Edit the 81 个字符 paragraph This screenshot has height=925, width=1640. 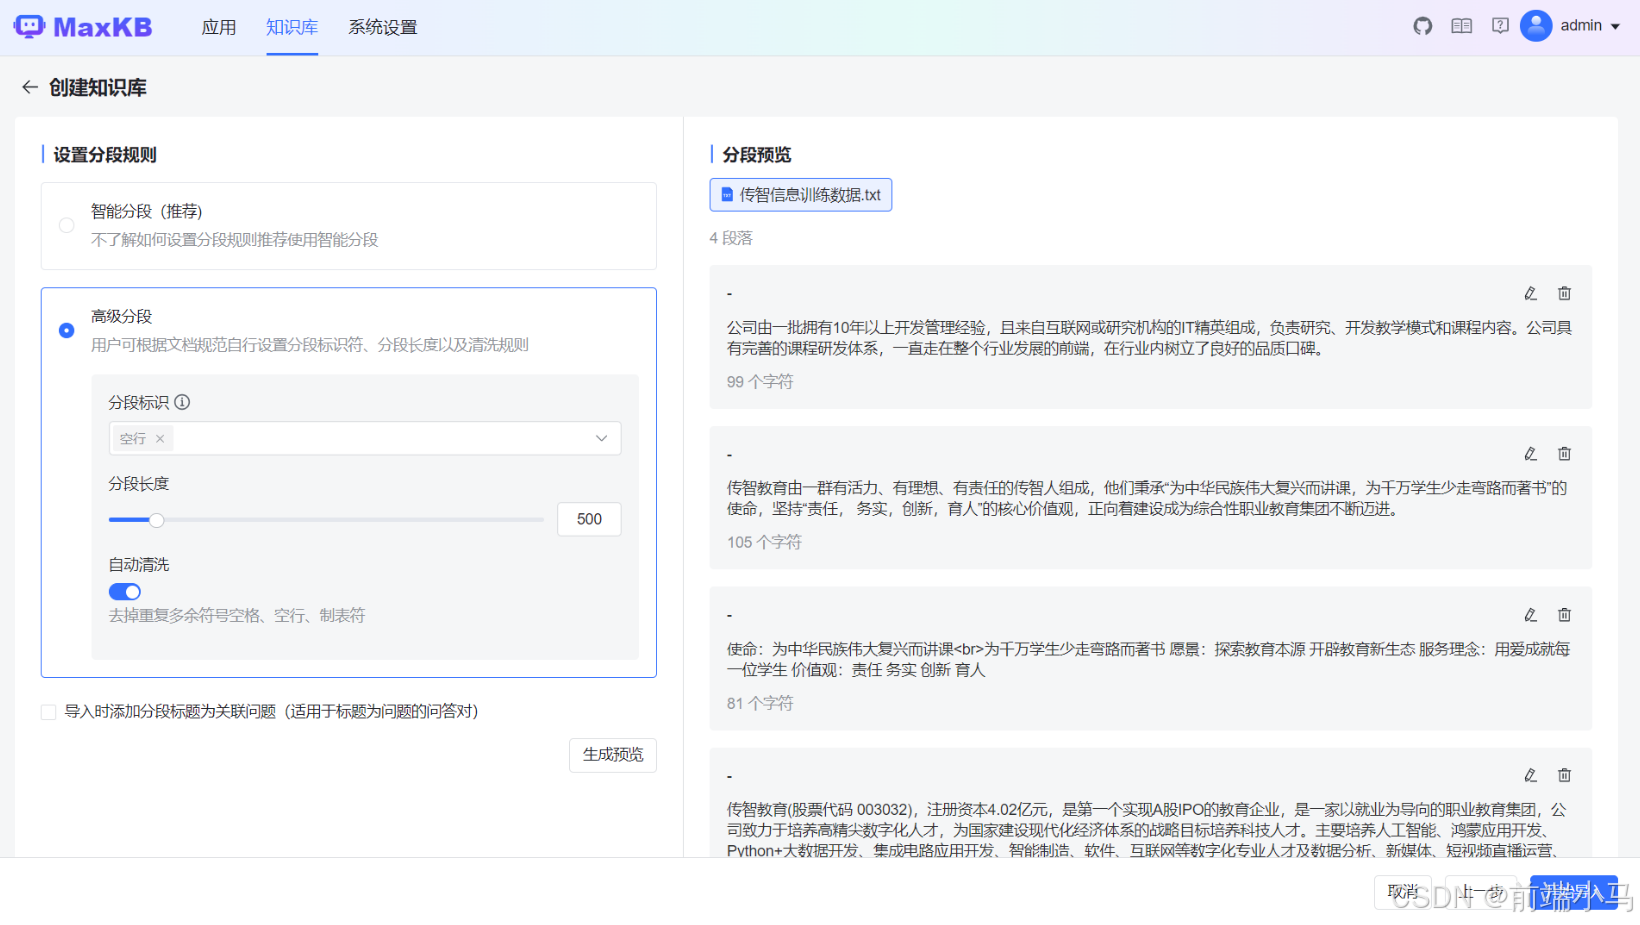pos(1530,615)
